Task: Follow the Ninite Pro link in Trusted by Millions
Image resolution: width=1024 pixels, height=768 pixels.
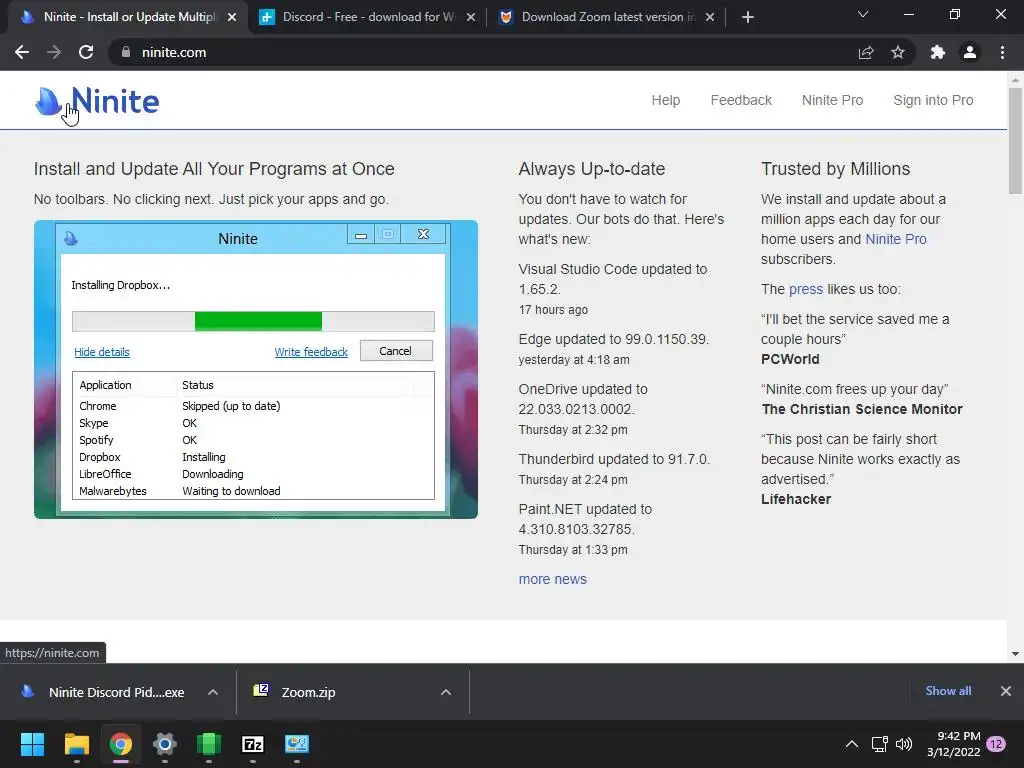Action: tap(895, 239)
